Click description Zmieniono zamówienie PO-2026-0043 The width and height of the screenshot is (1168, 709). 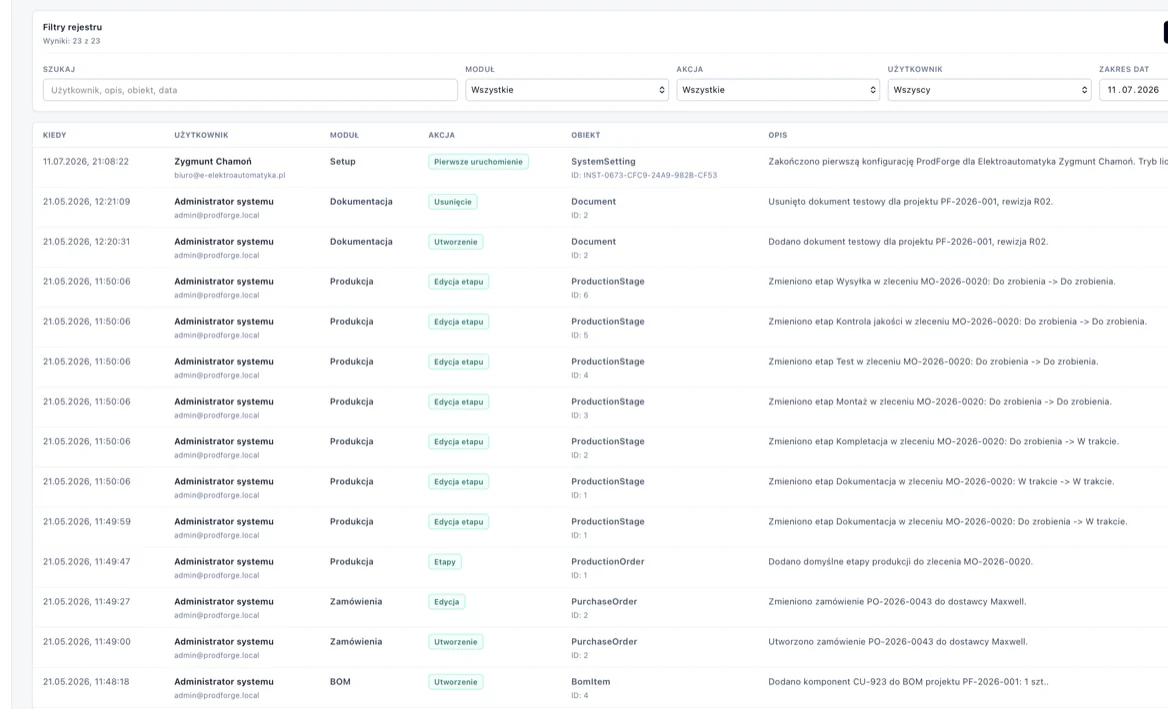[897, 602]
